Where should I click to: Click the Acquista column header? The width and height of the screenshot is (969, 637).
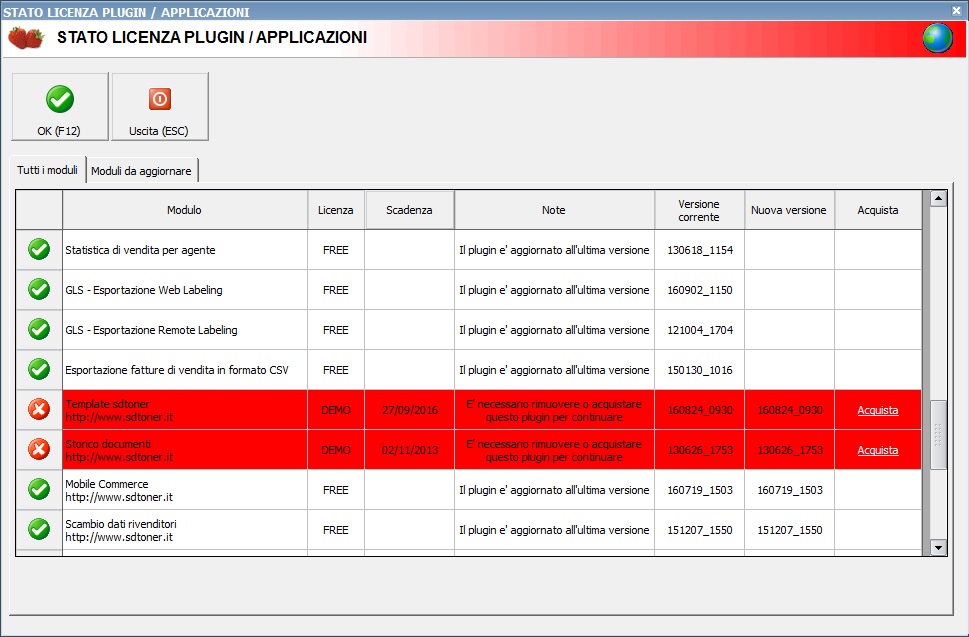pos(878,210)
